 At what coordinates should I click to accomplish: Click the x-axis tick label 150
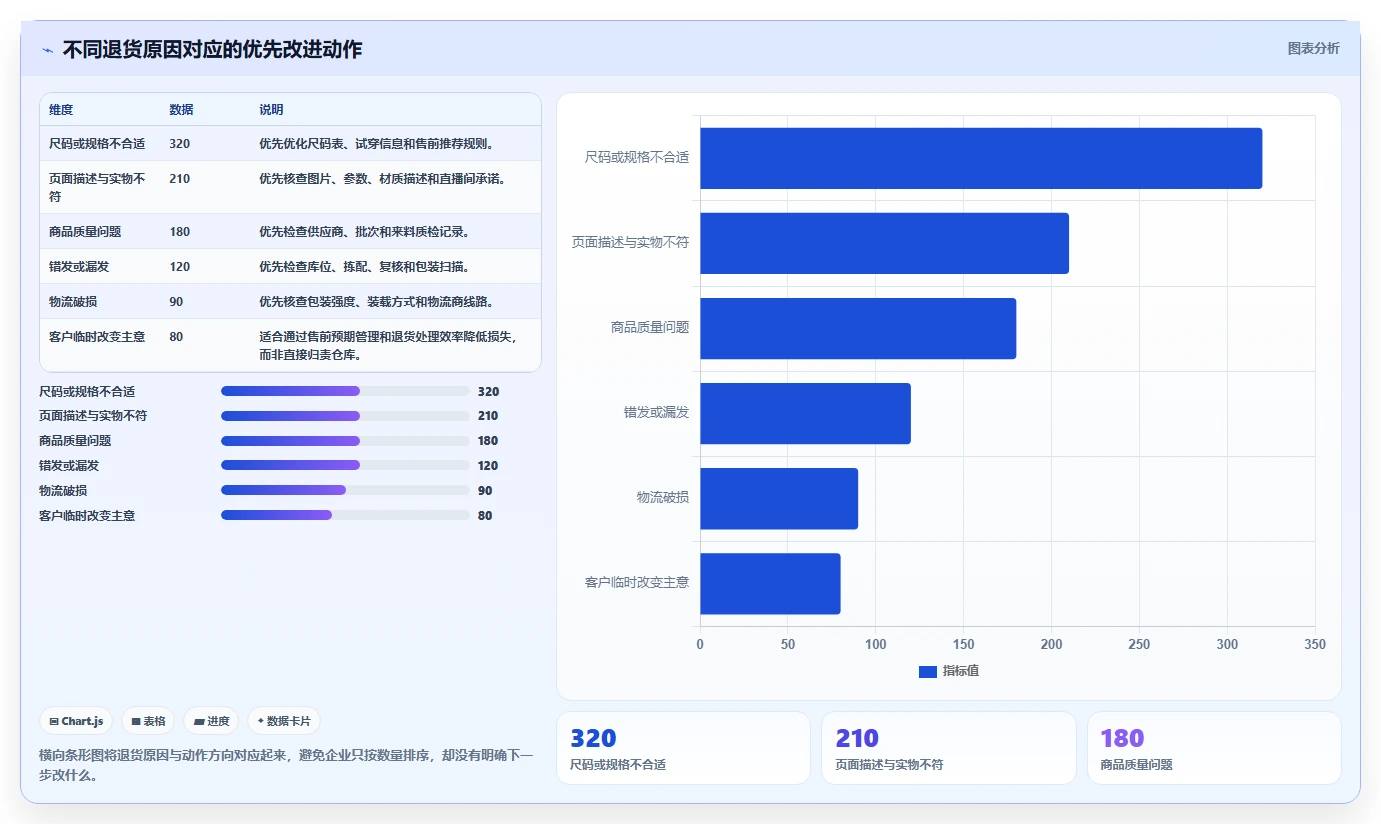pyautogui.click(x=964, y=645)
